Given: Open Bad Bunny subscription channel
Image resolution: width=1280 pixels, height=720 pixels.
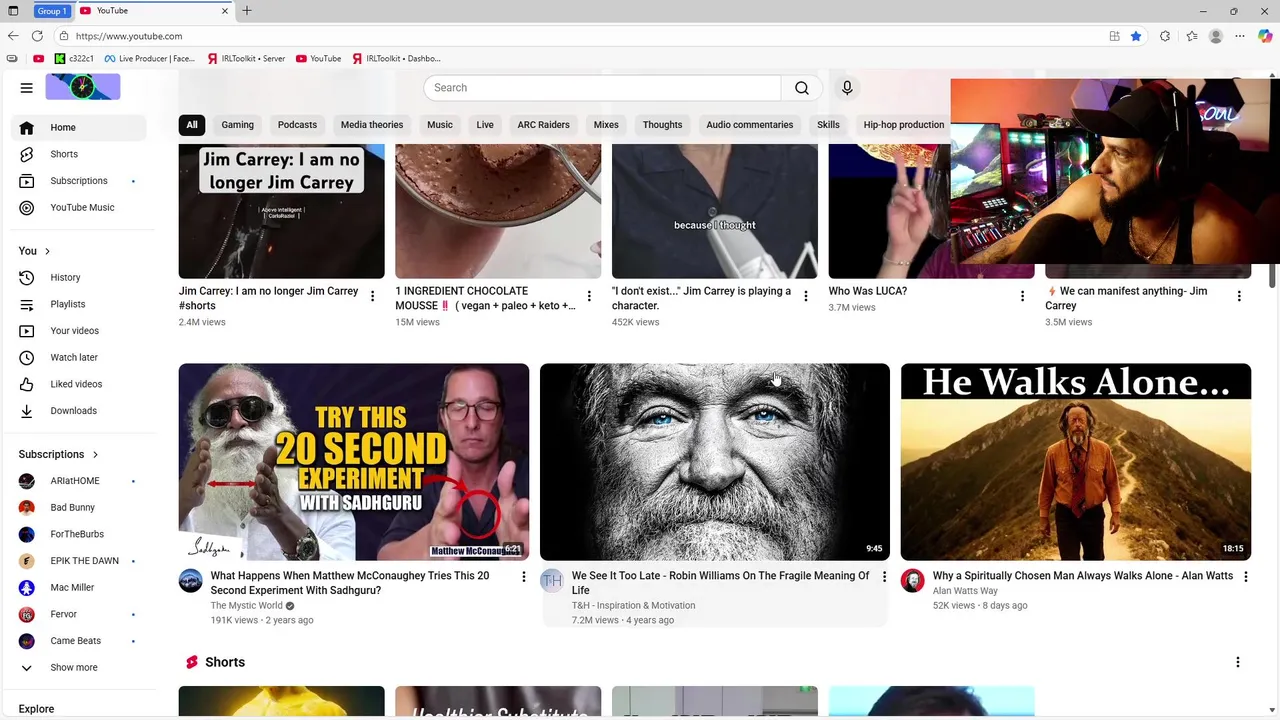Looking at the screenshot, I should click(79, 507).
